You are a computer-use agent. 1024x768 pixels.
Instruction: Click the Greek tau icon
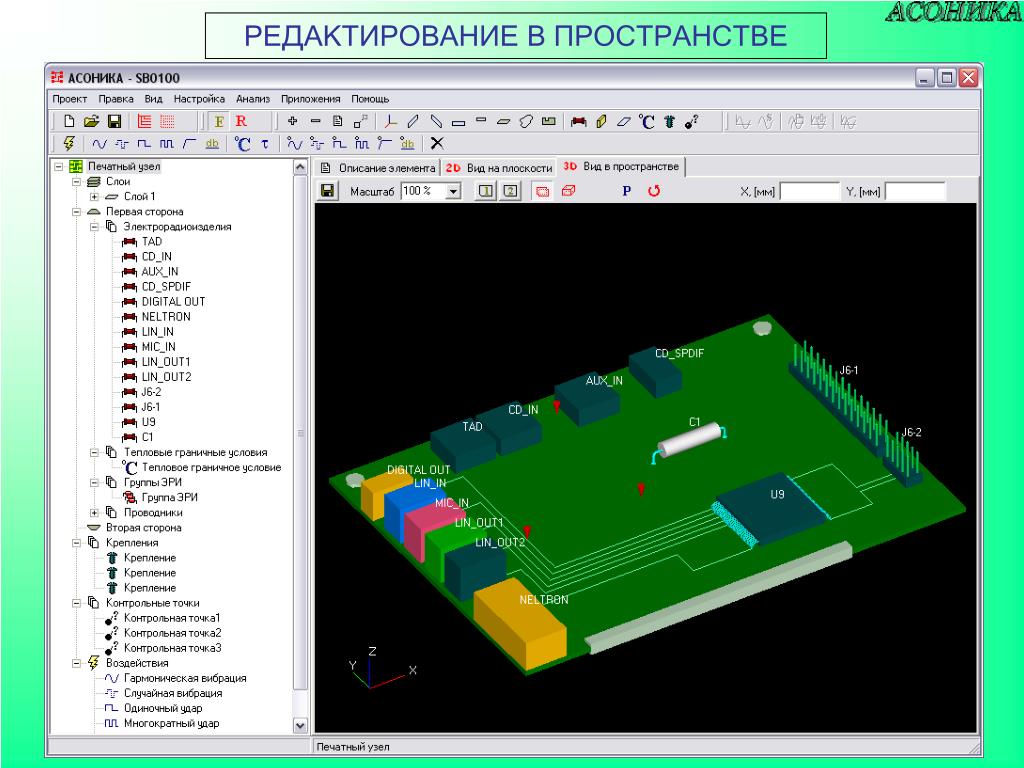pyautogui.click(x=265, y=144)
